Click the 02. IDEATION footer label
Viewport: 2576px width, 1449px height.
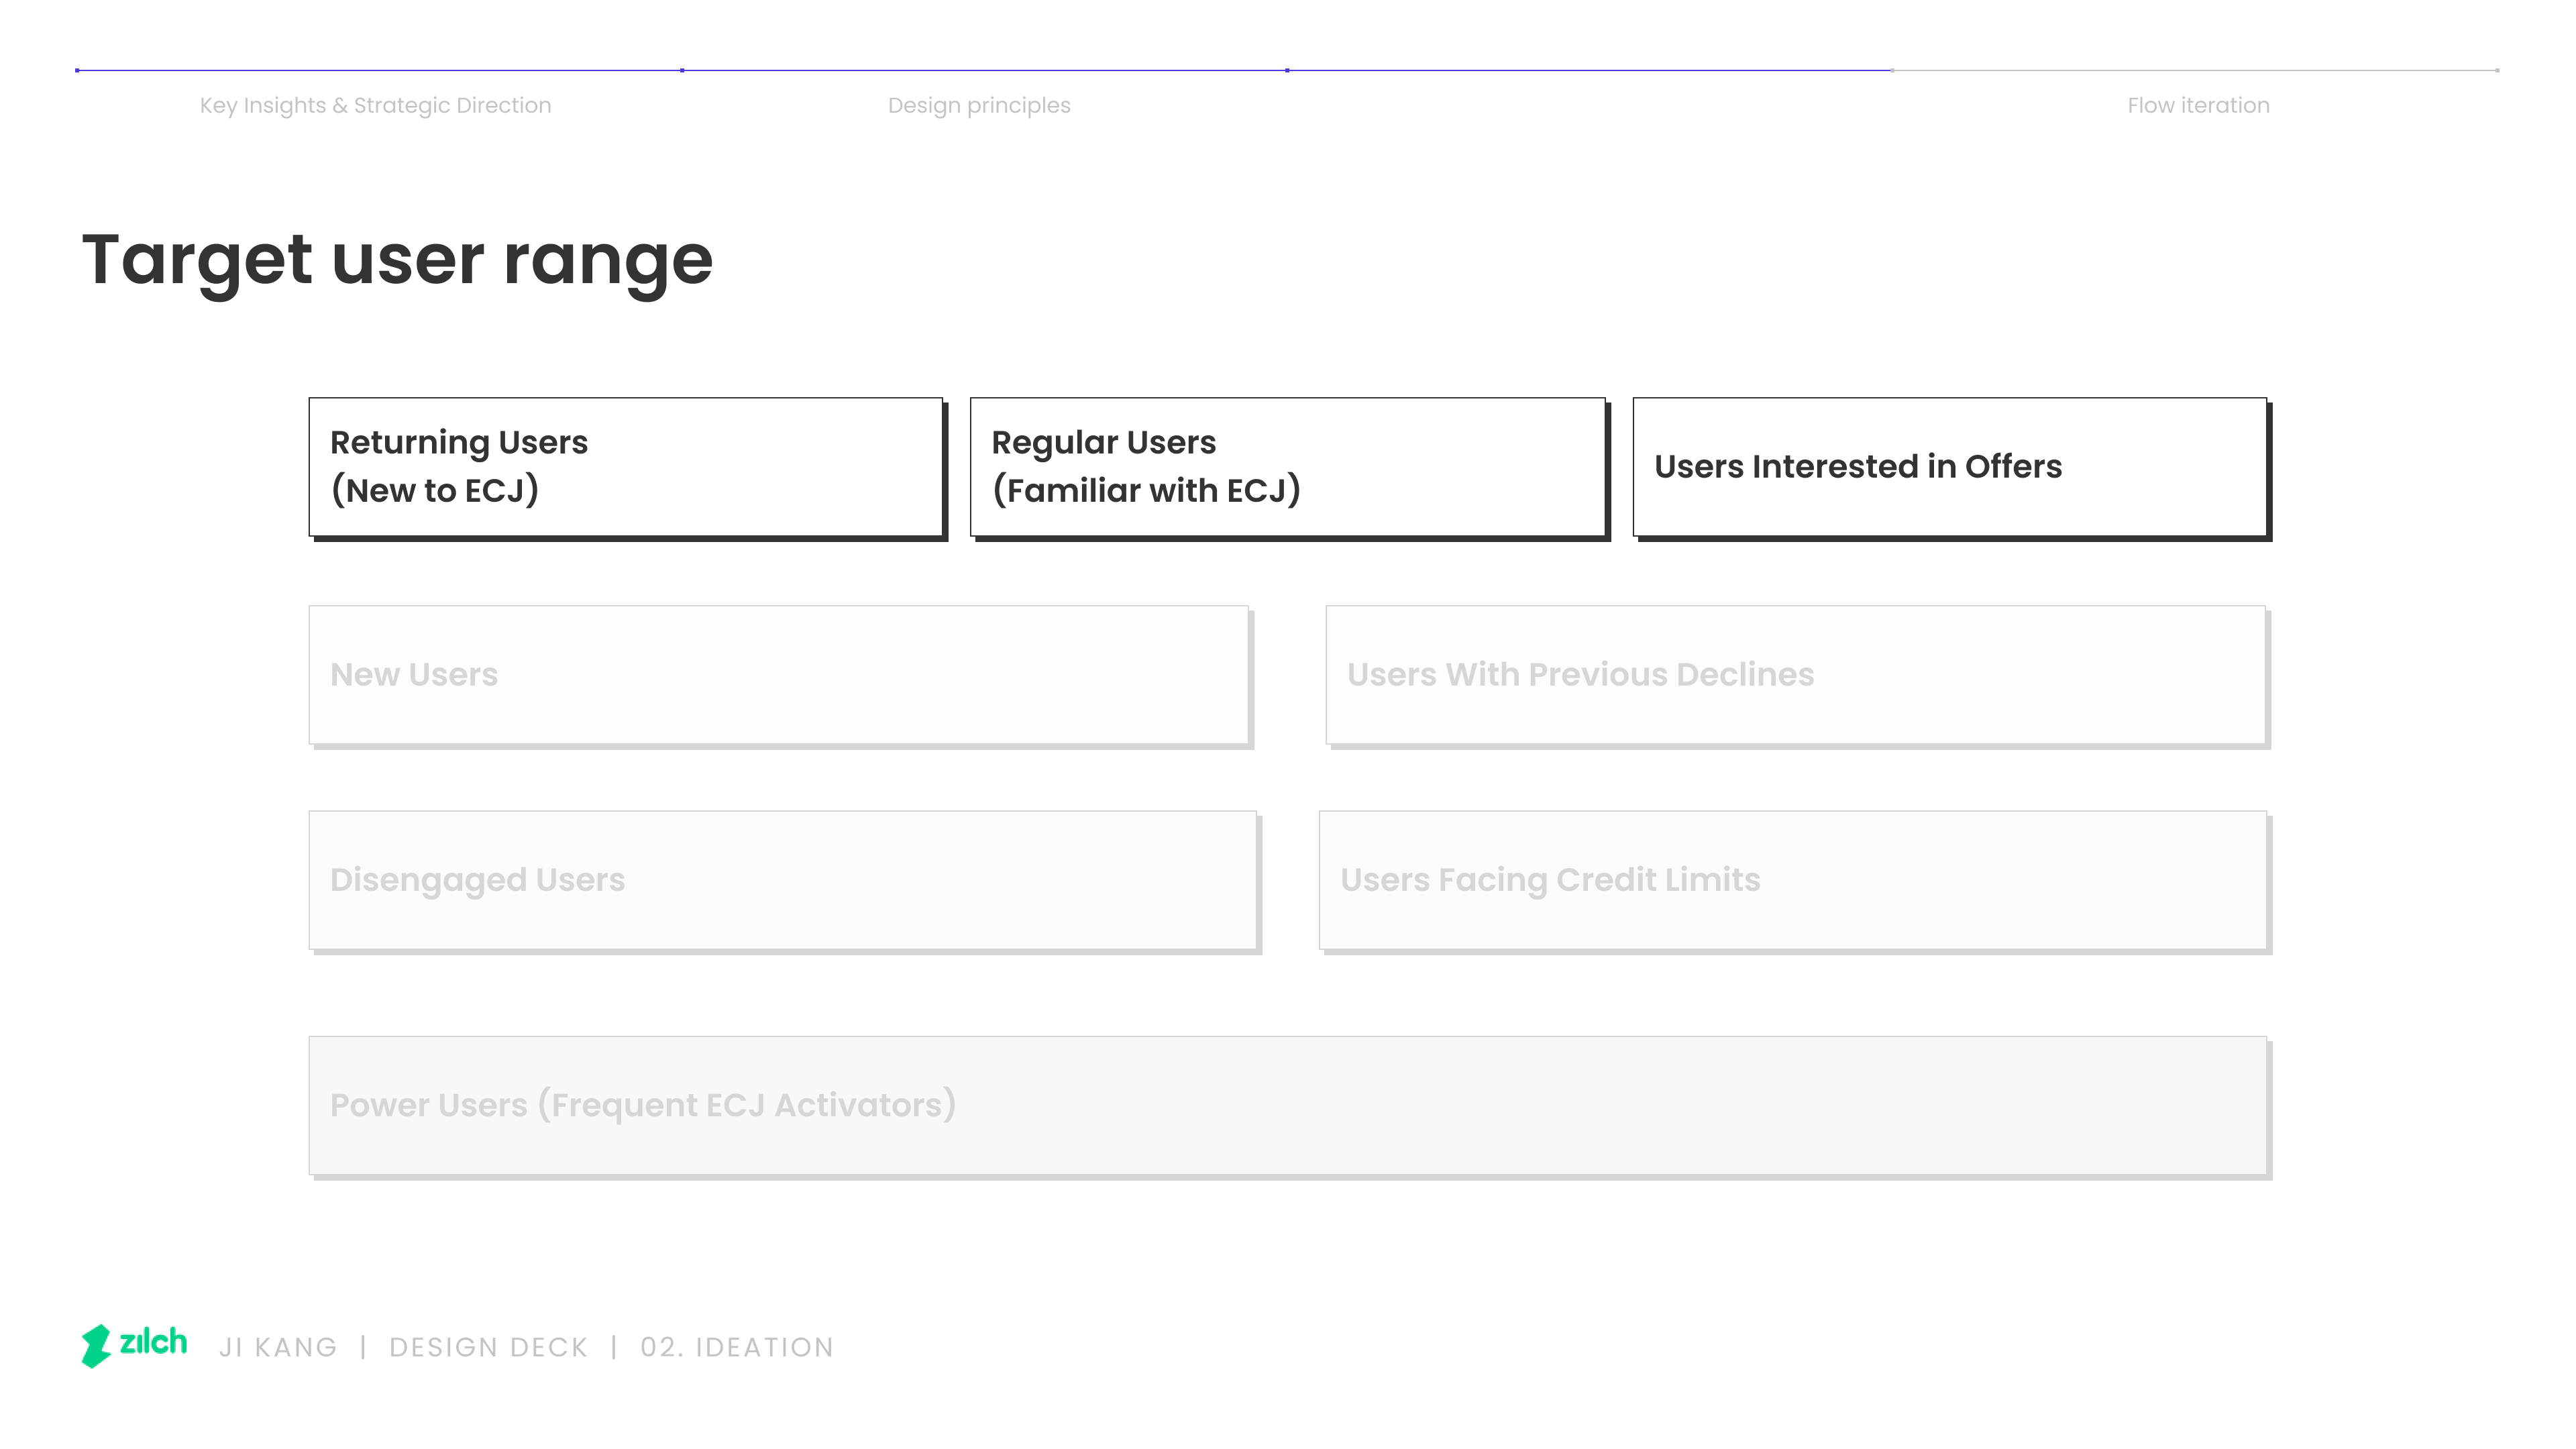coord(737,1347)
